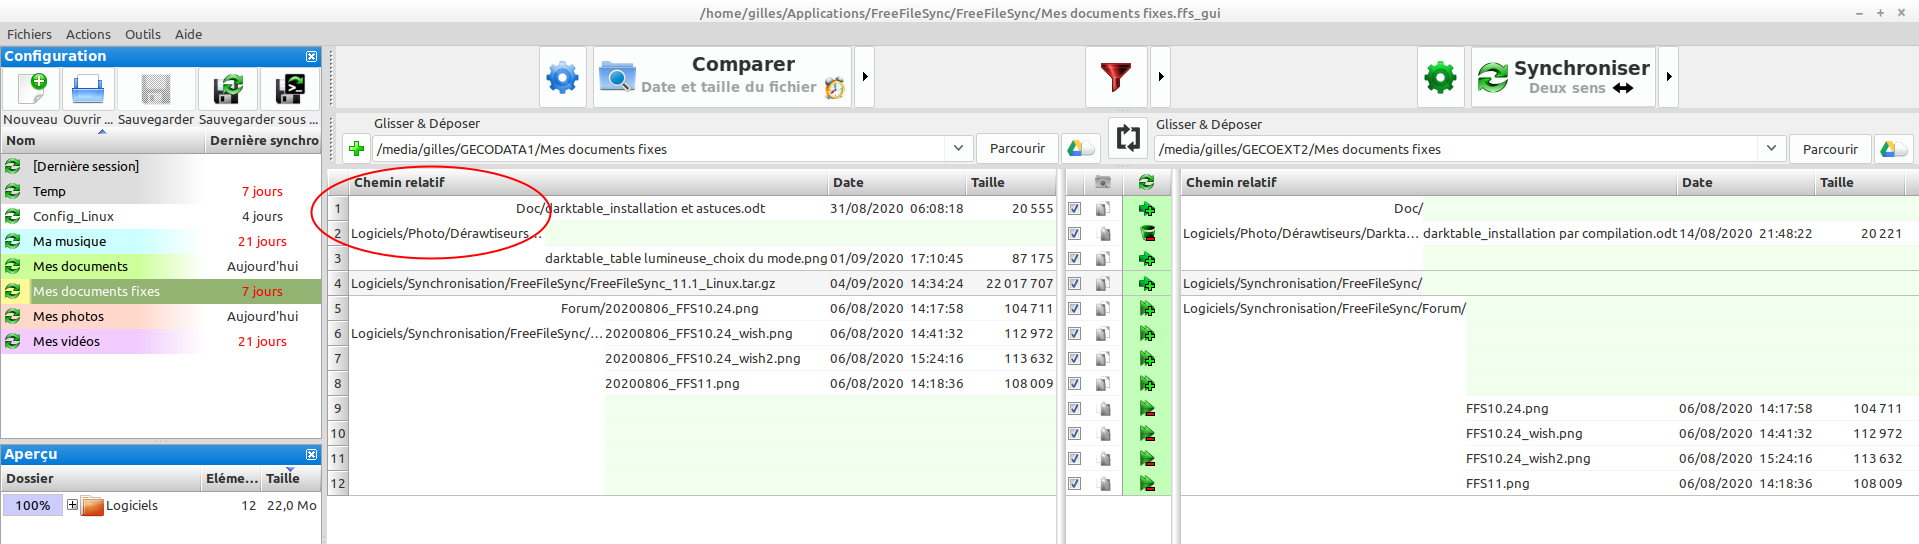Click right side cloud storage icon
The height and width of the screenshot is (544, 1919).
click(1892, 149)
